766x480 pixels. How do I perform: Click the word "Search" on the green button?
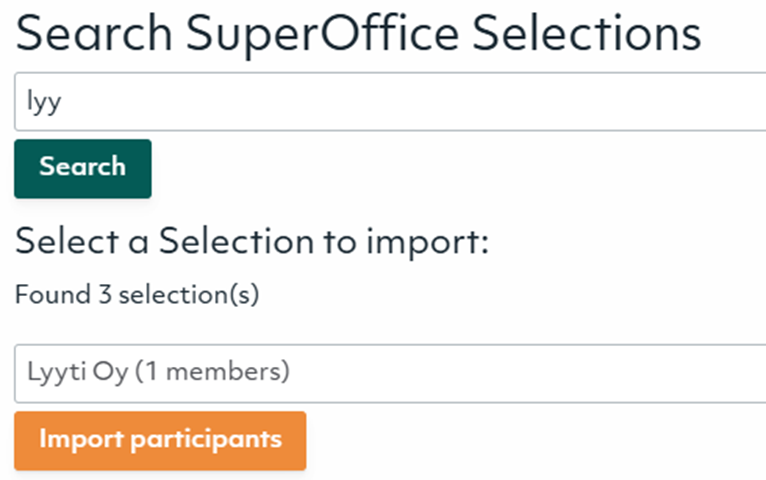coord(83,166)
